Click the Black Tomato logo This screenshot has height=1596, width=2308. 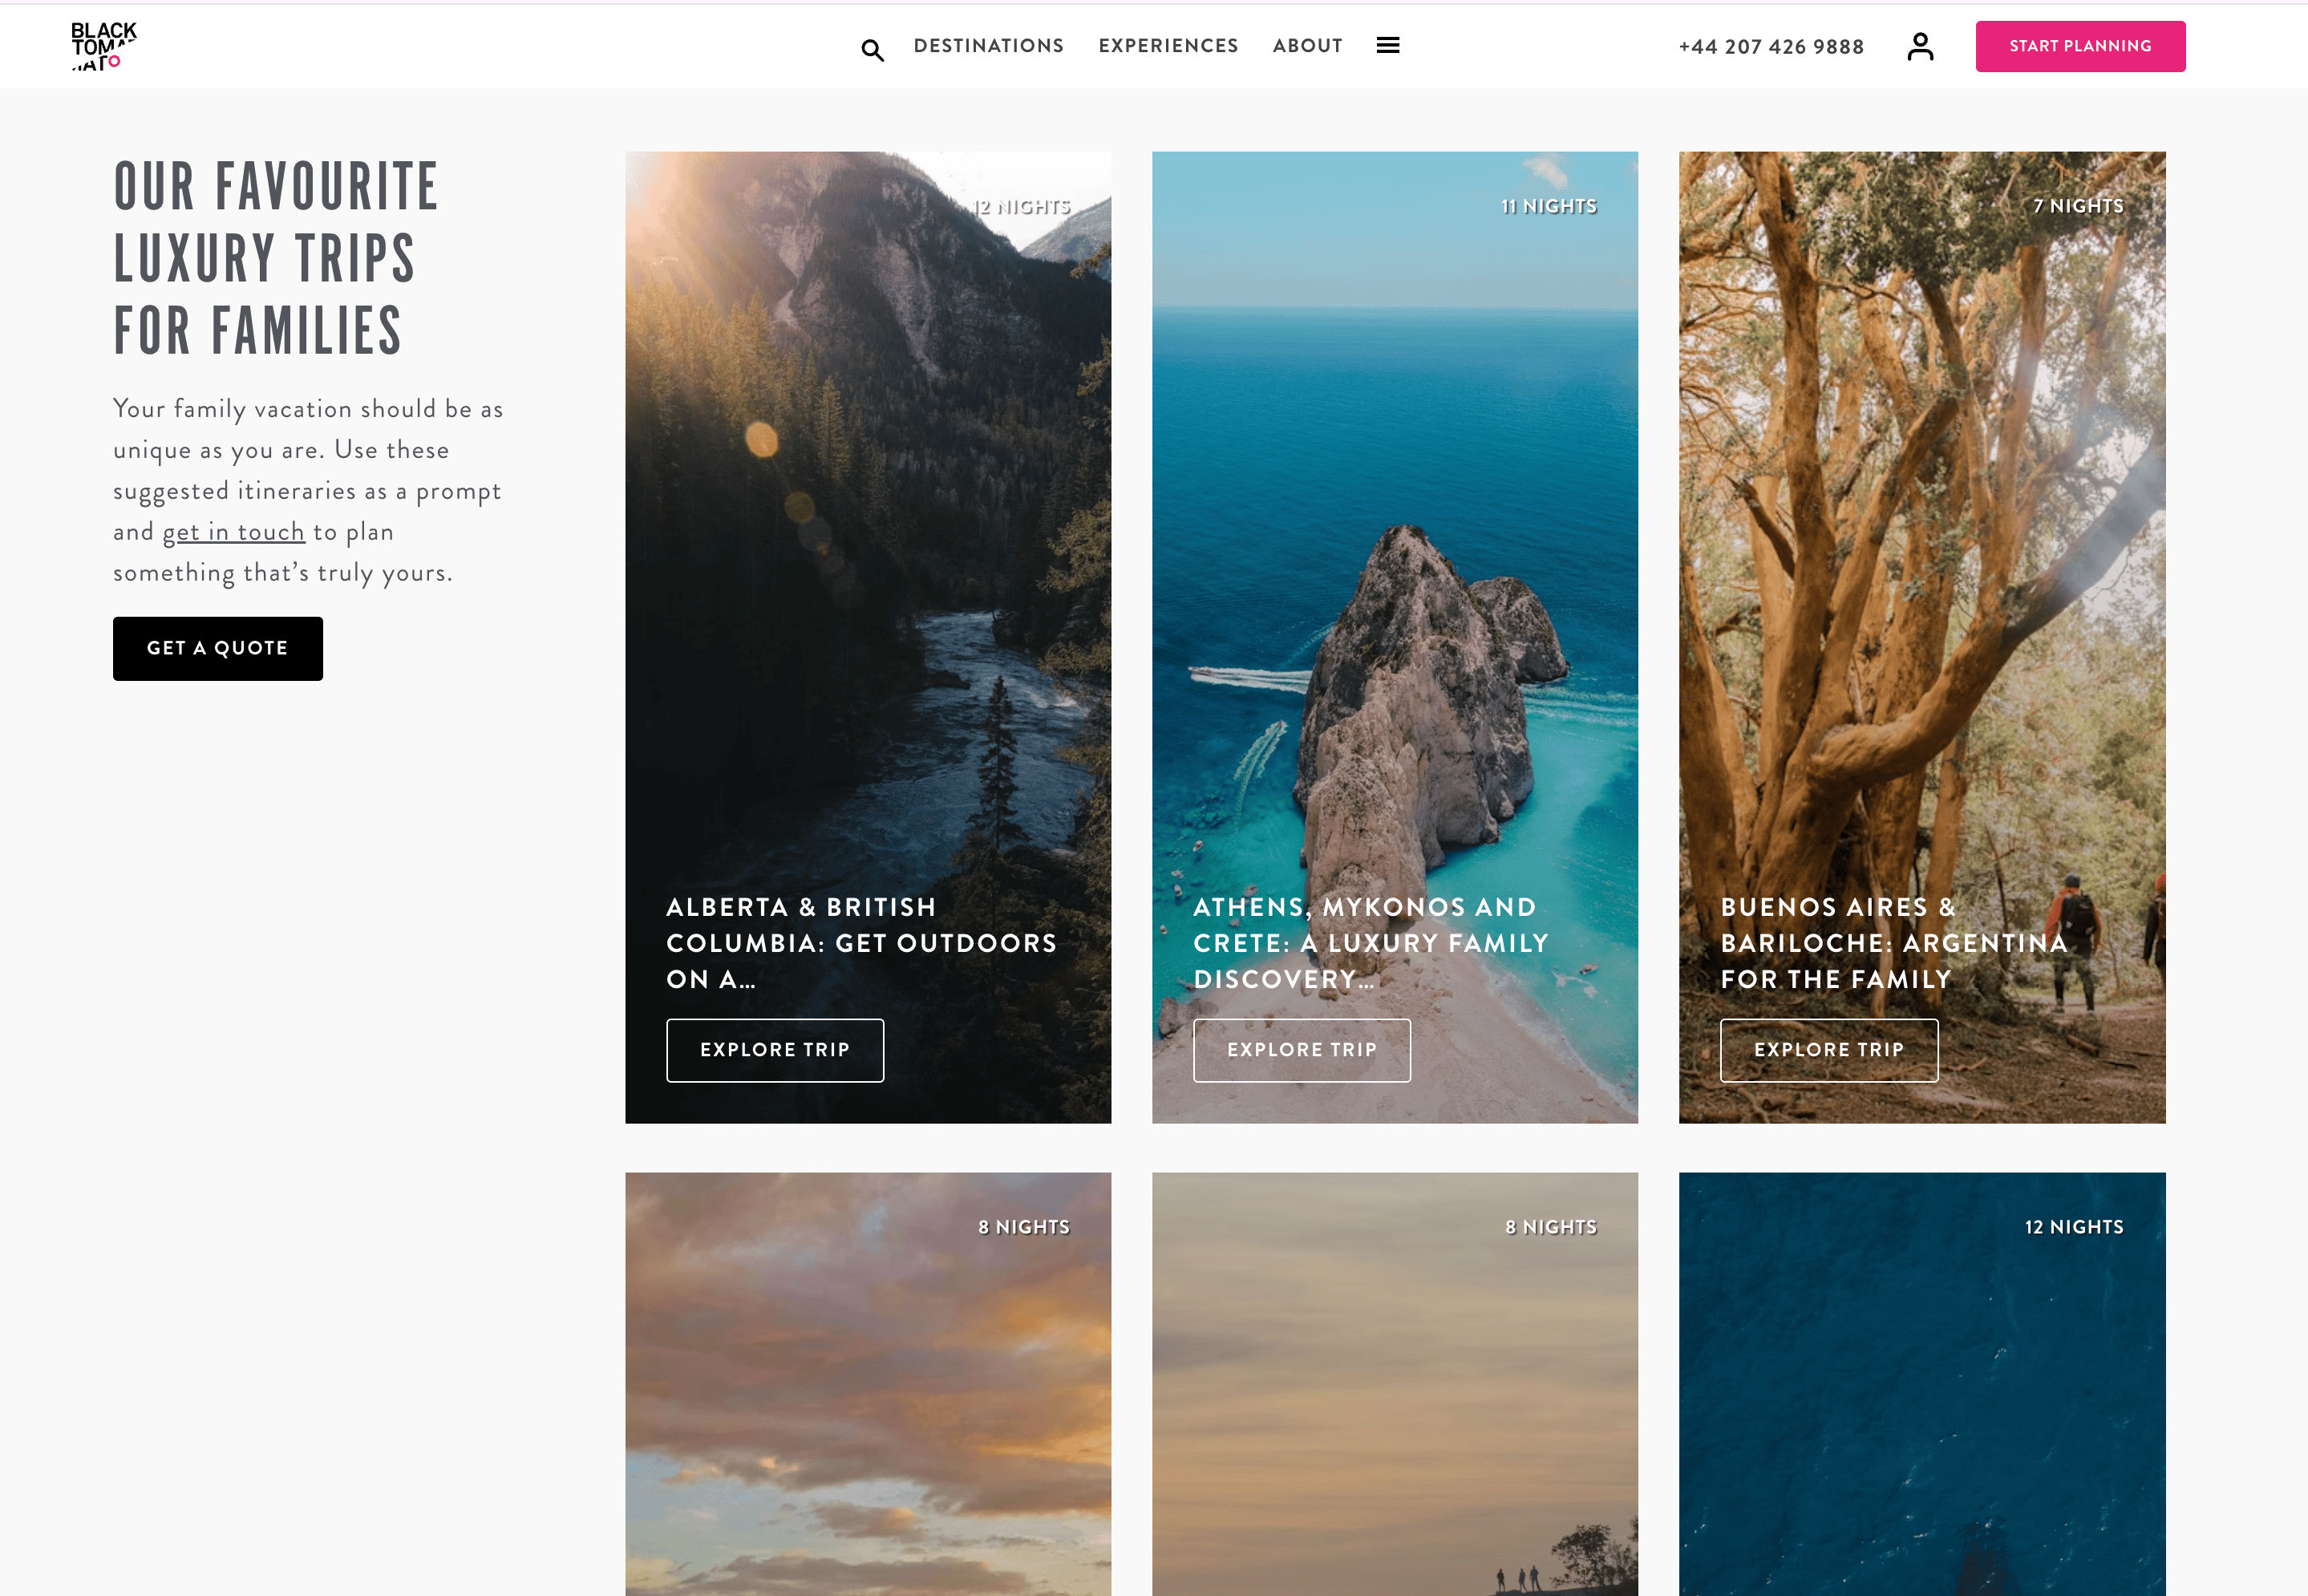click(x=103, y=46)
